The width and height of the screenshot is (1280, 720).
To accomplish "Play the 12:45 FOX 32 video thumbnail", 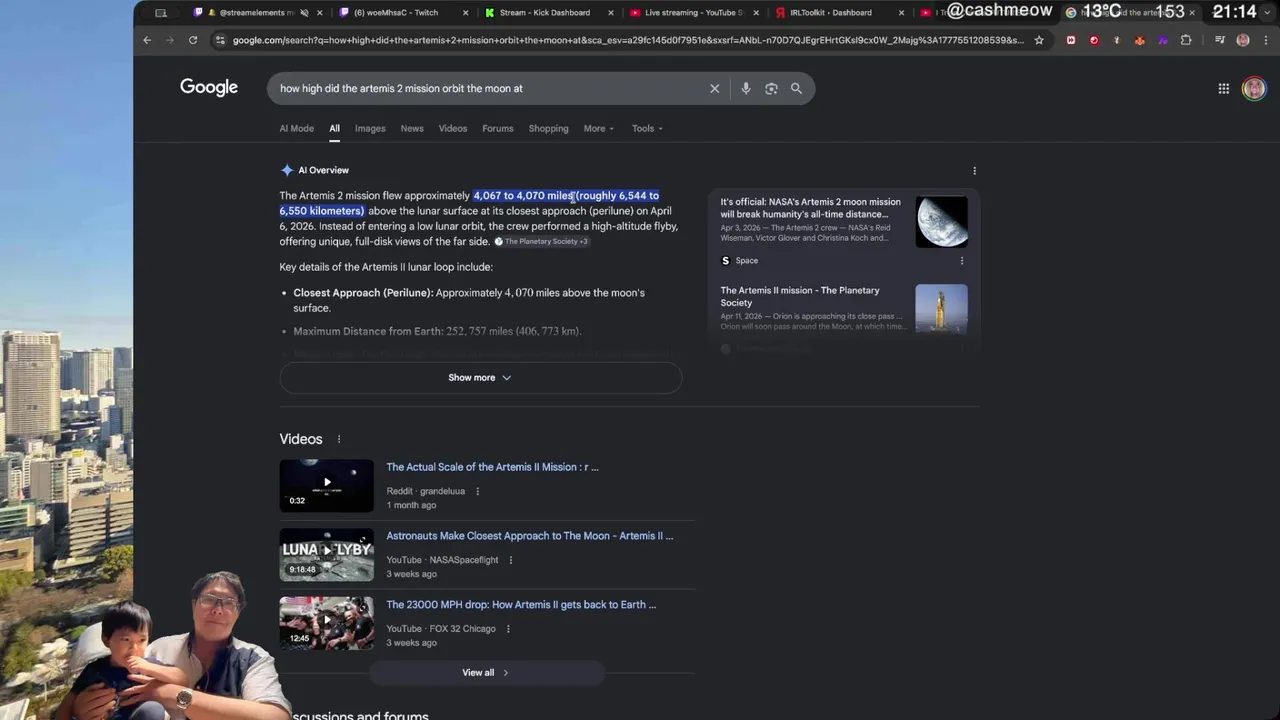I will tap(326, 623).
